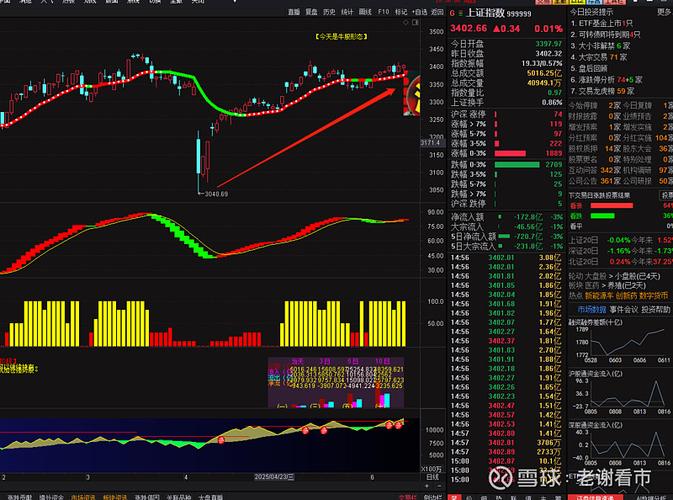The height and width of the screenshot is (500, 673).
Task: Click 更多 in 今日投资提示 panel
Action: coord(665,12)
